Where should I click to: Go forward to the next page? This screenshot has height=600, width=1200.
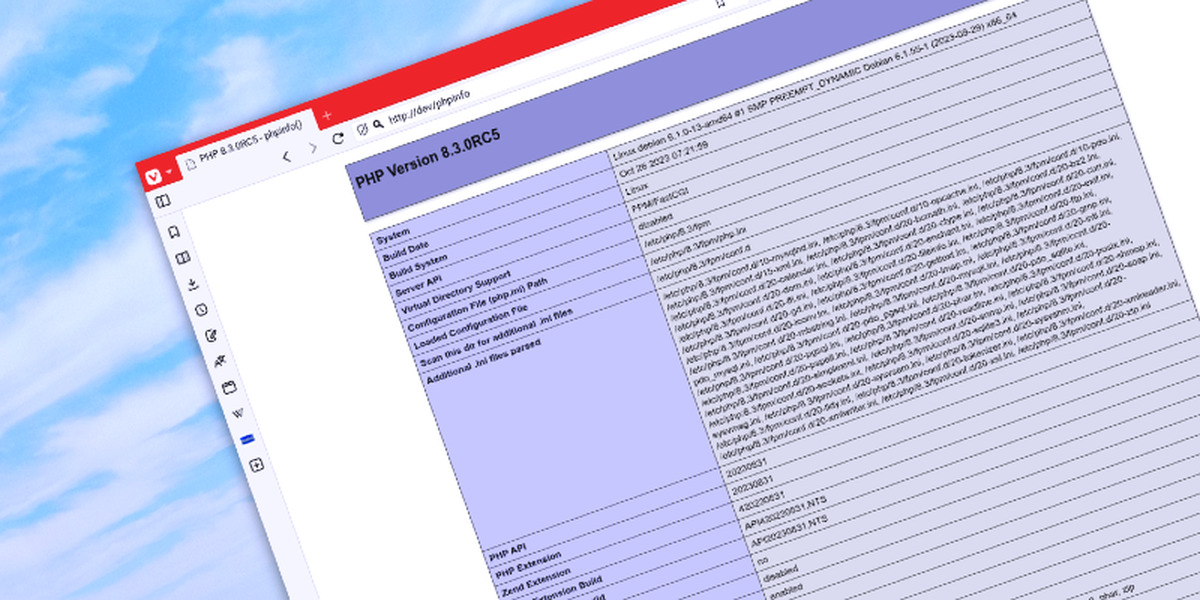[313, 148]
